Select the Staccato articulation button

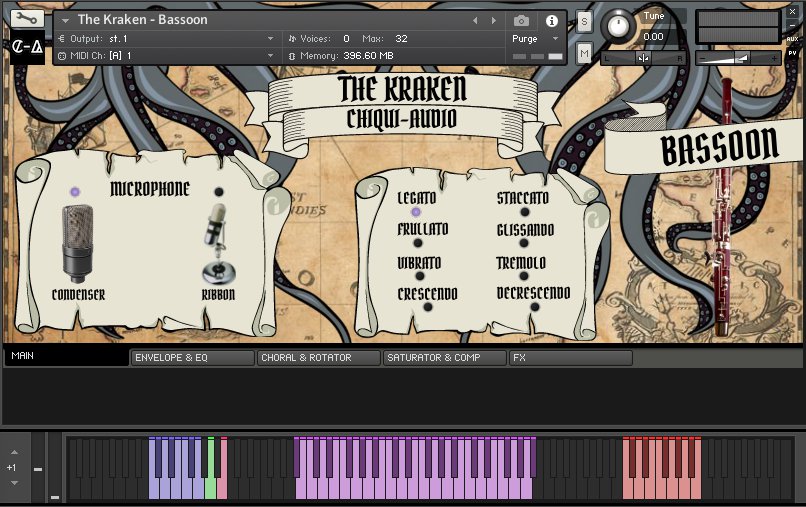pos(523,212)
